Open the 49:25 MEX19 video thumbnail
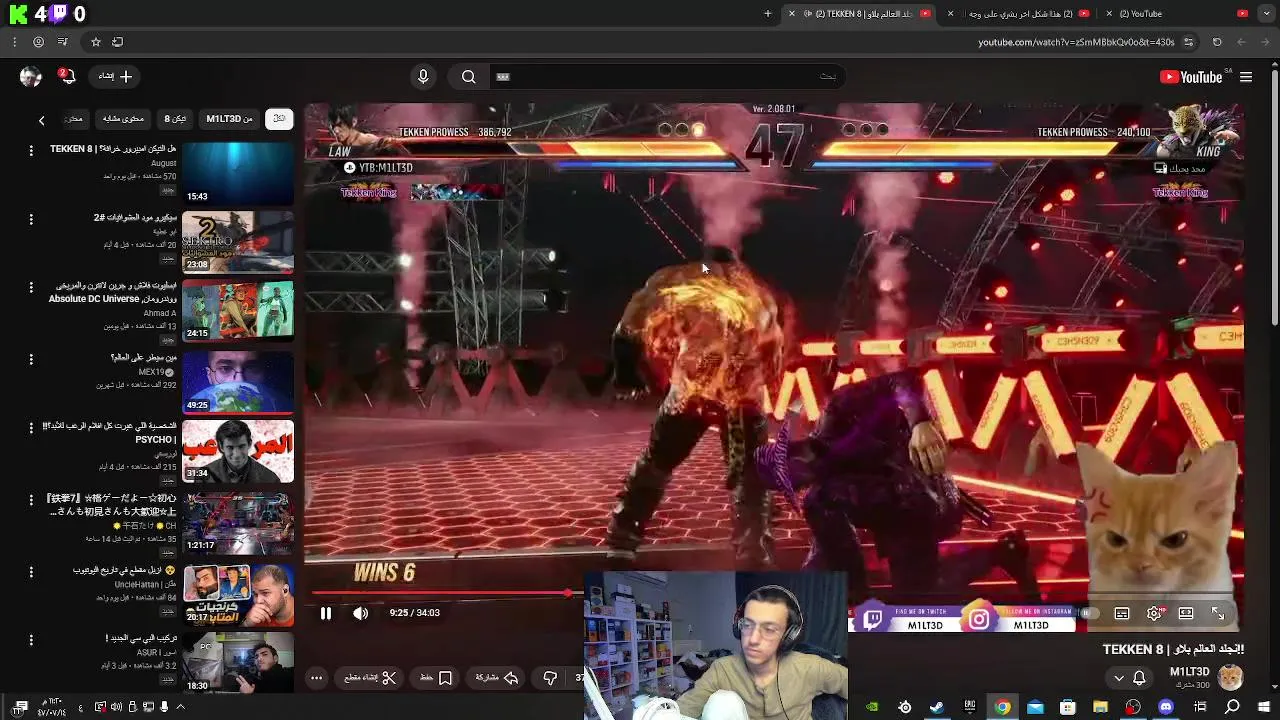The image size is (1280, 720). point(238,381)
